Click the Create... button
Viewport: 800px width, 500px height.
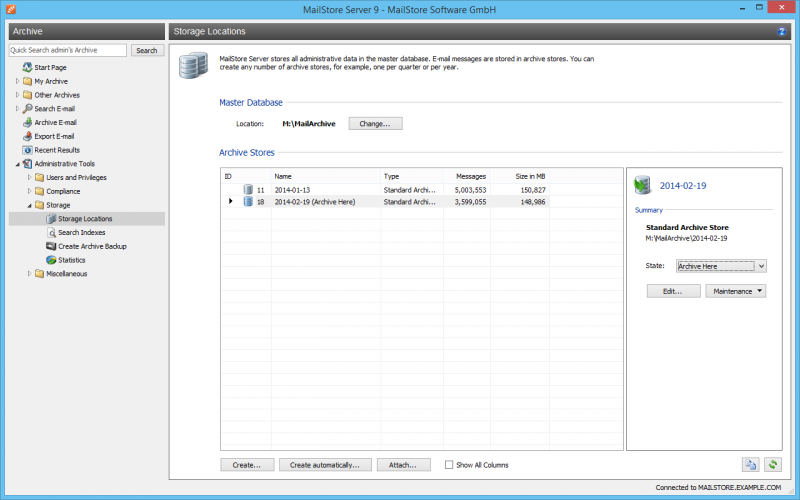click(247, 465)
